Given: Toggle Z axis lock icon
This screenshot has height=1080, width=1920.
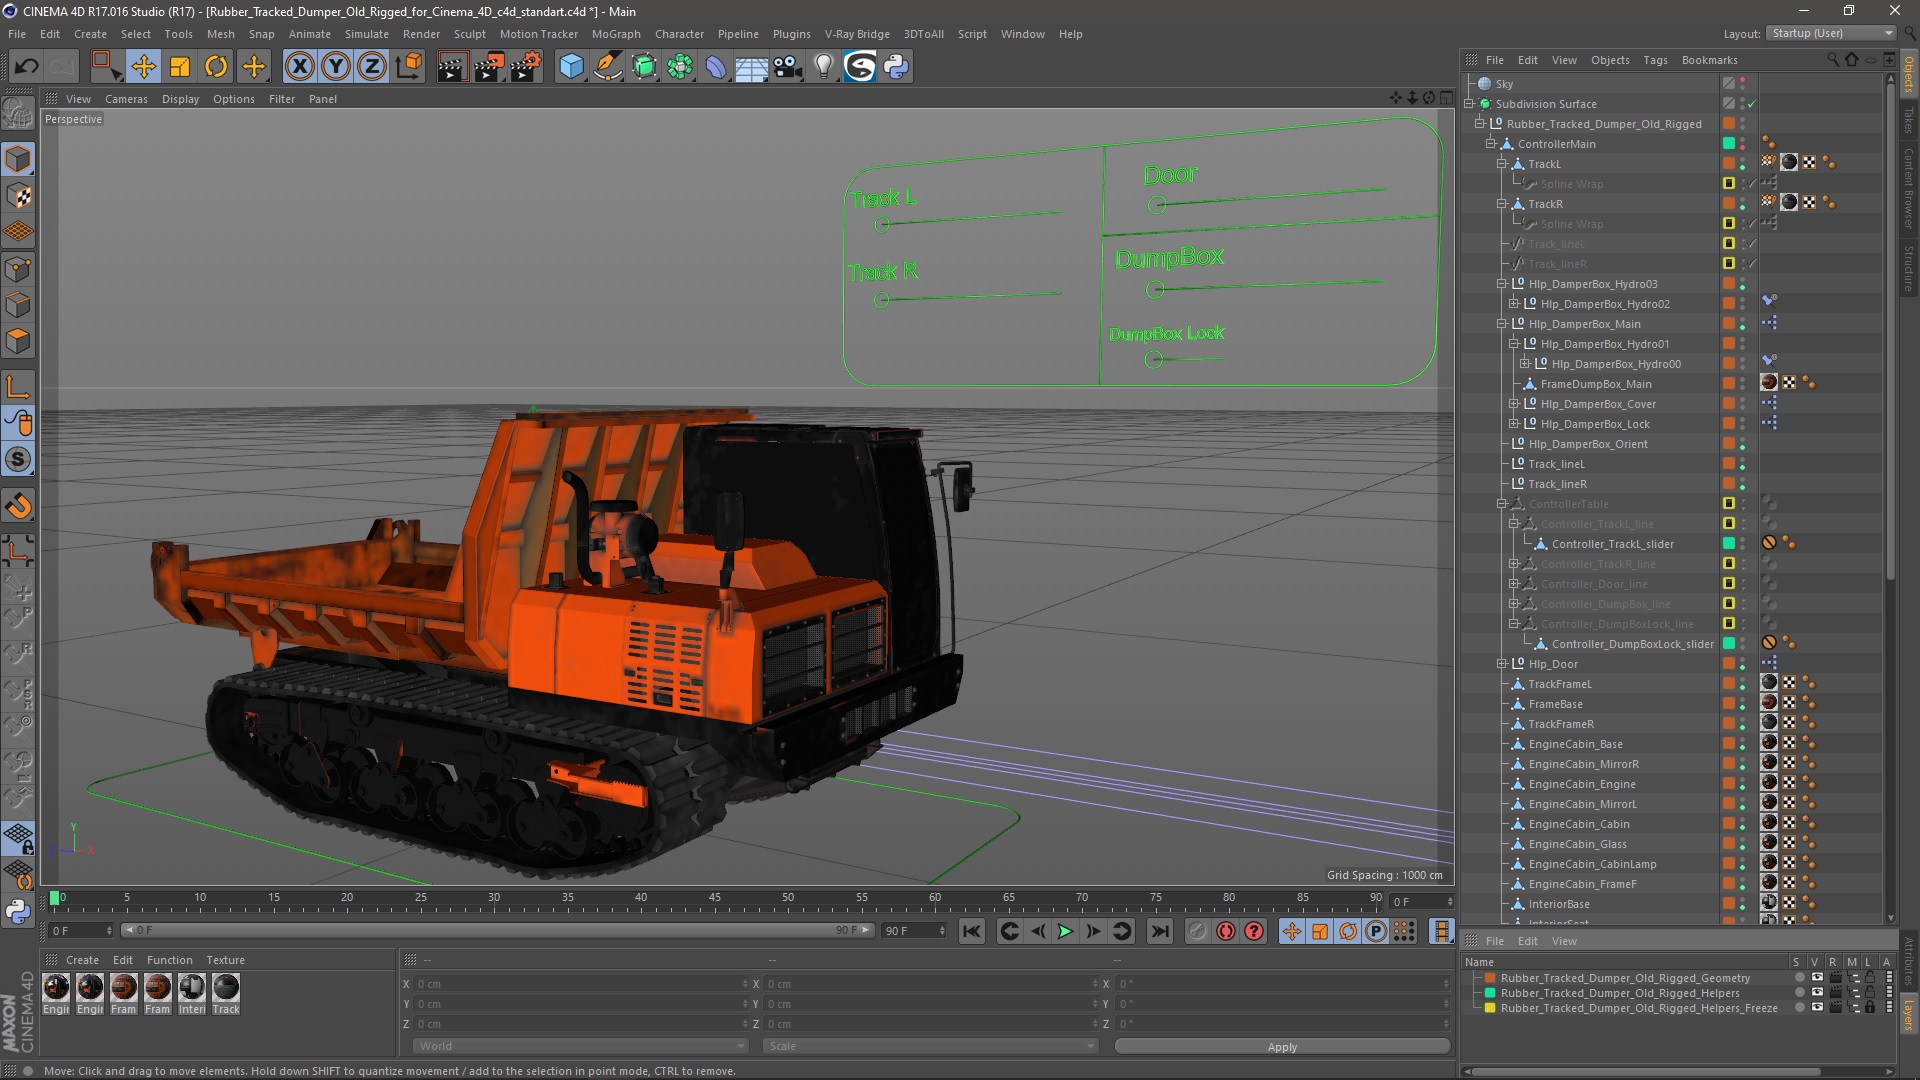Looking at the screenshot, I should (372, 67).
